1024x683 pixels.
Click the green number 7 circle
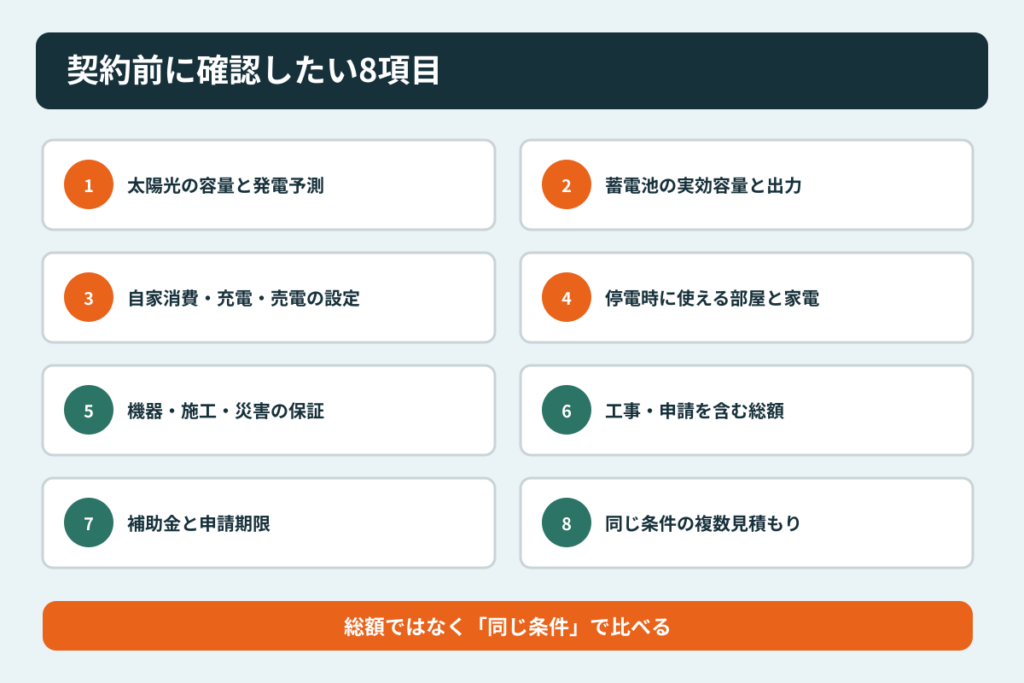[89, 523]
